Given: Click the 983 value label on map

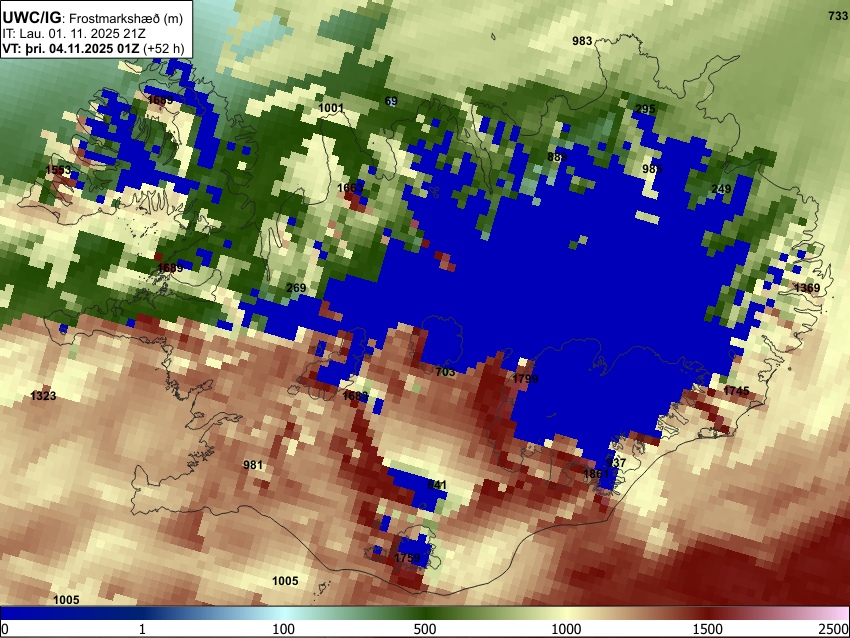Looking at the screenshot, I should pyautogui.click(x=582, y=41).
